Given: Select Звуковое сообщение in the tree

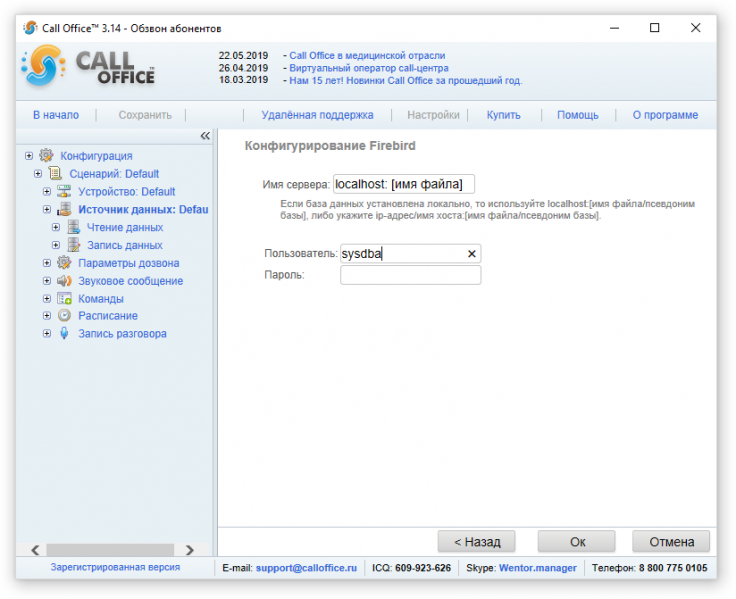Looking at the screenshot, I should tap(130, 281).
